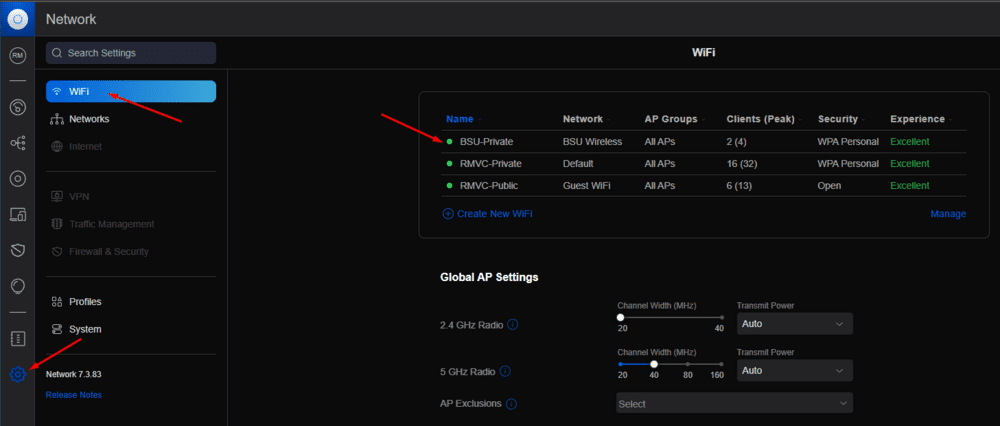
Task: Click the info icon beside 5 GHz Radio
Action: coord(505,371)
